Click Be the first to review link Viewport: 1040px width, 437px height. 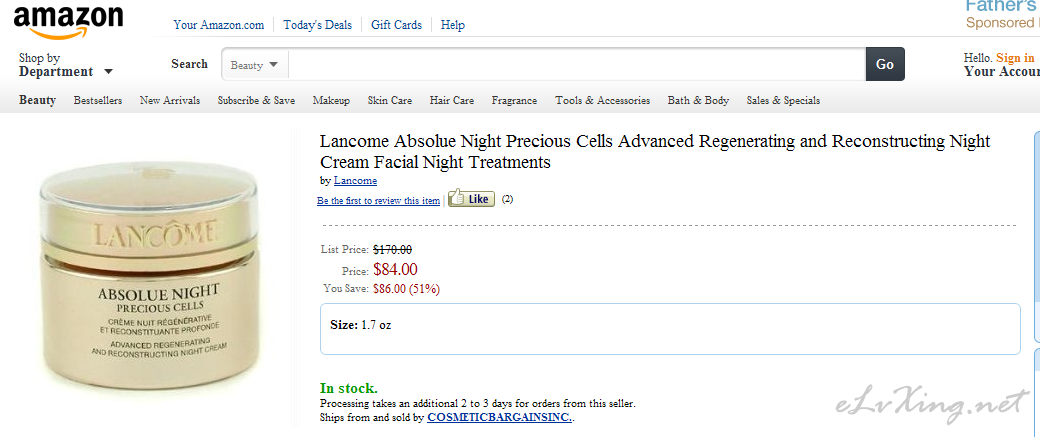tap(378, 201)
